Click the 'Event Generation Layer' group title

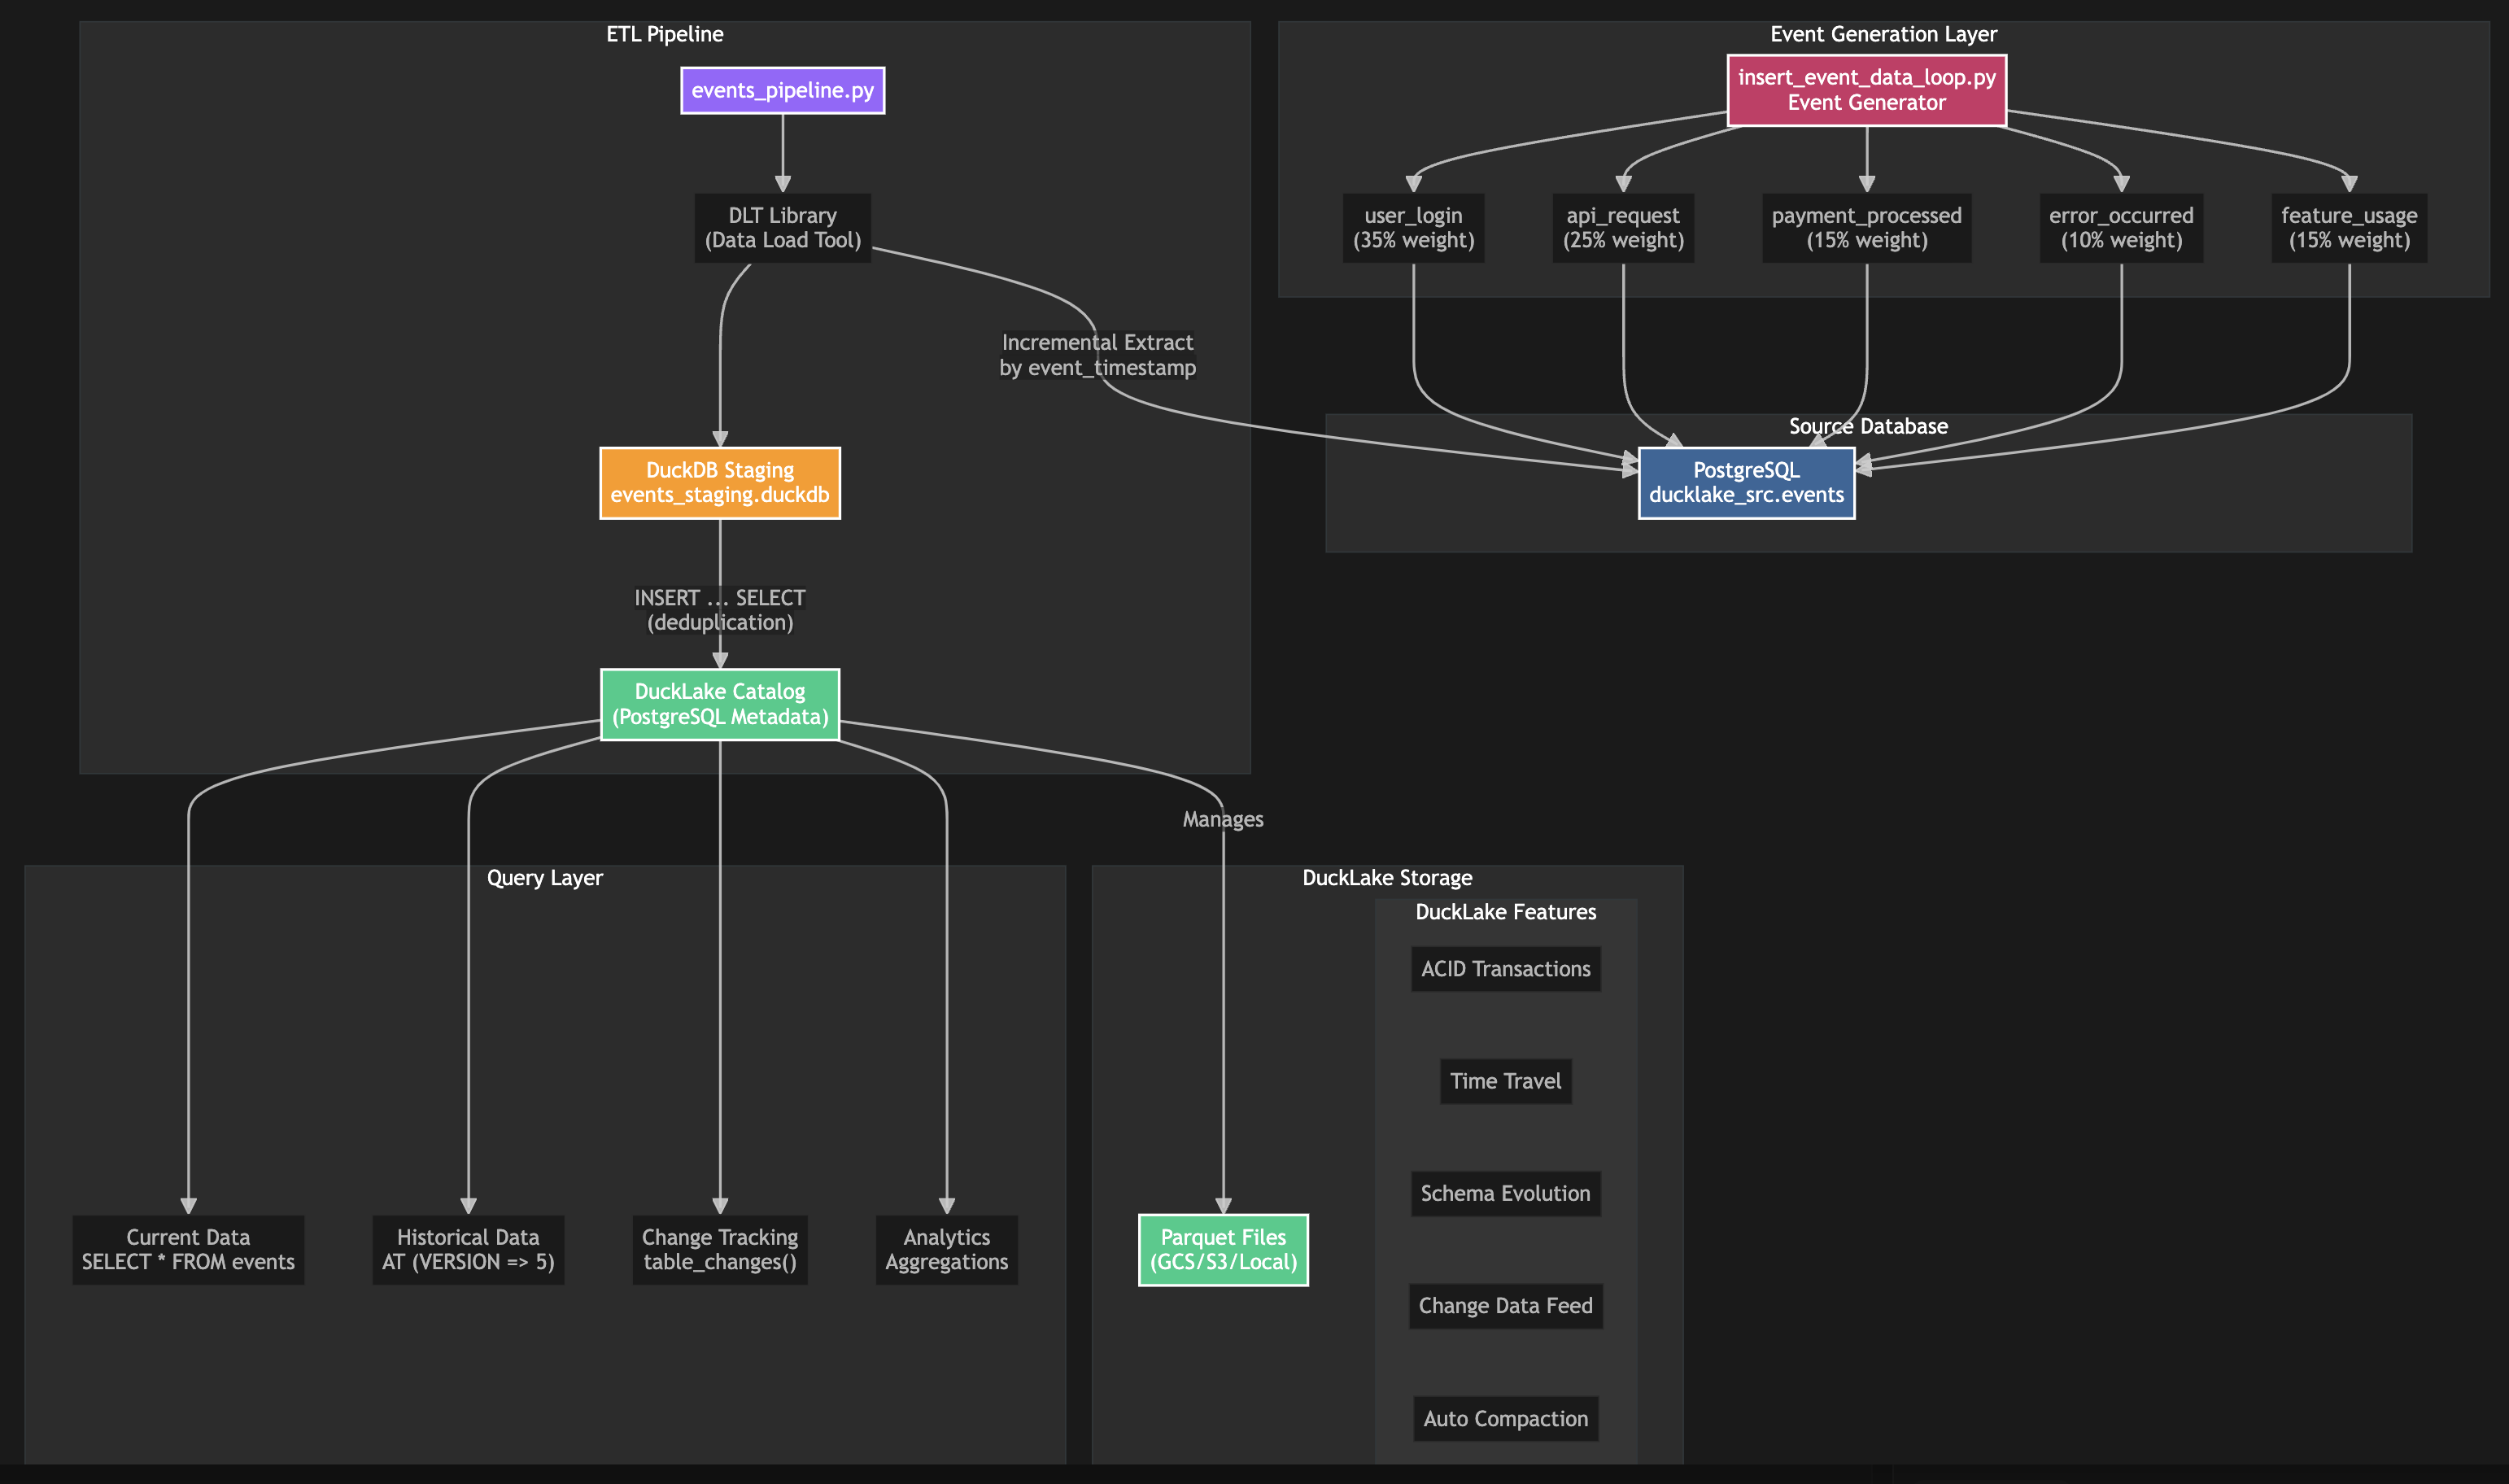pyautogui.click(x=1883, y=34)
